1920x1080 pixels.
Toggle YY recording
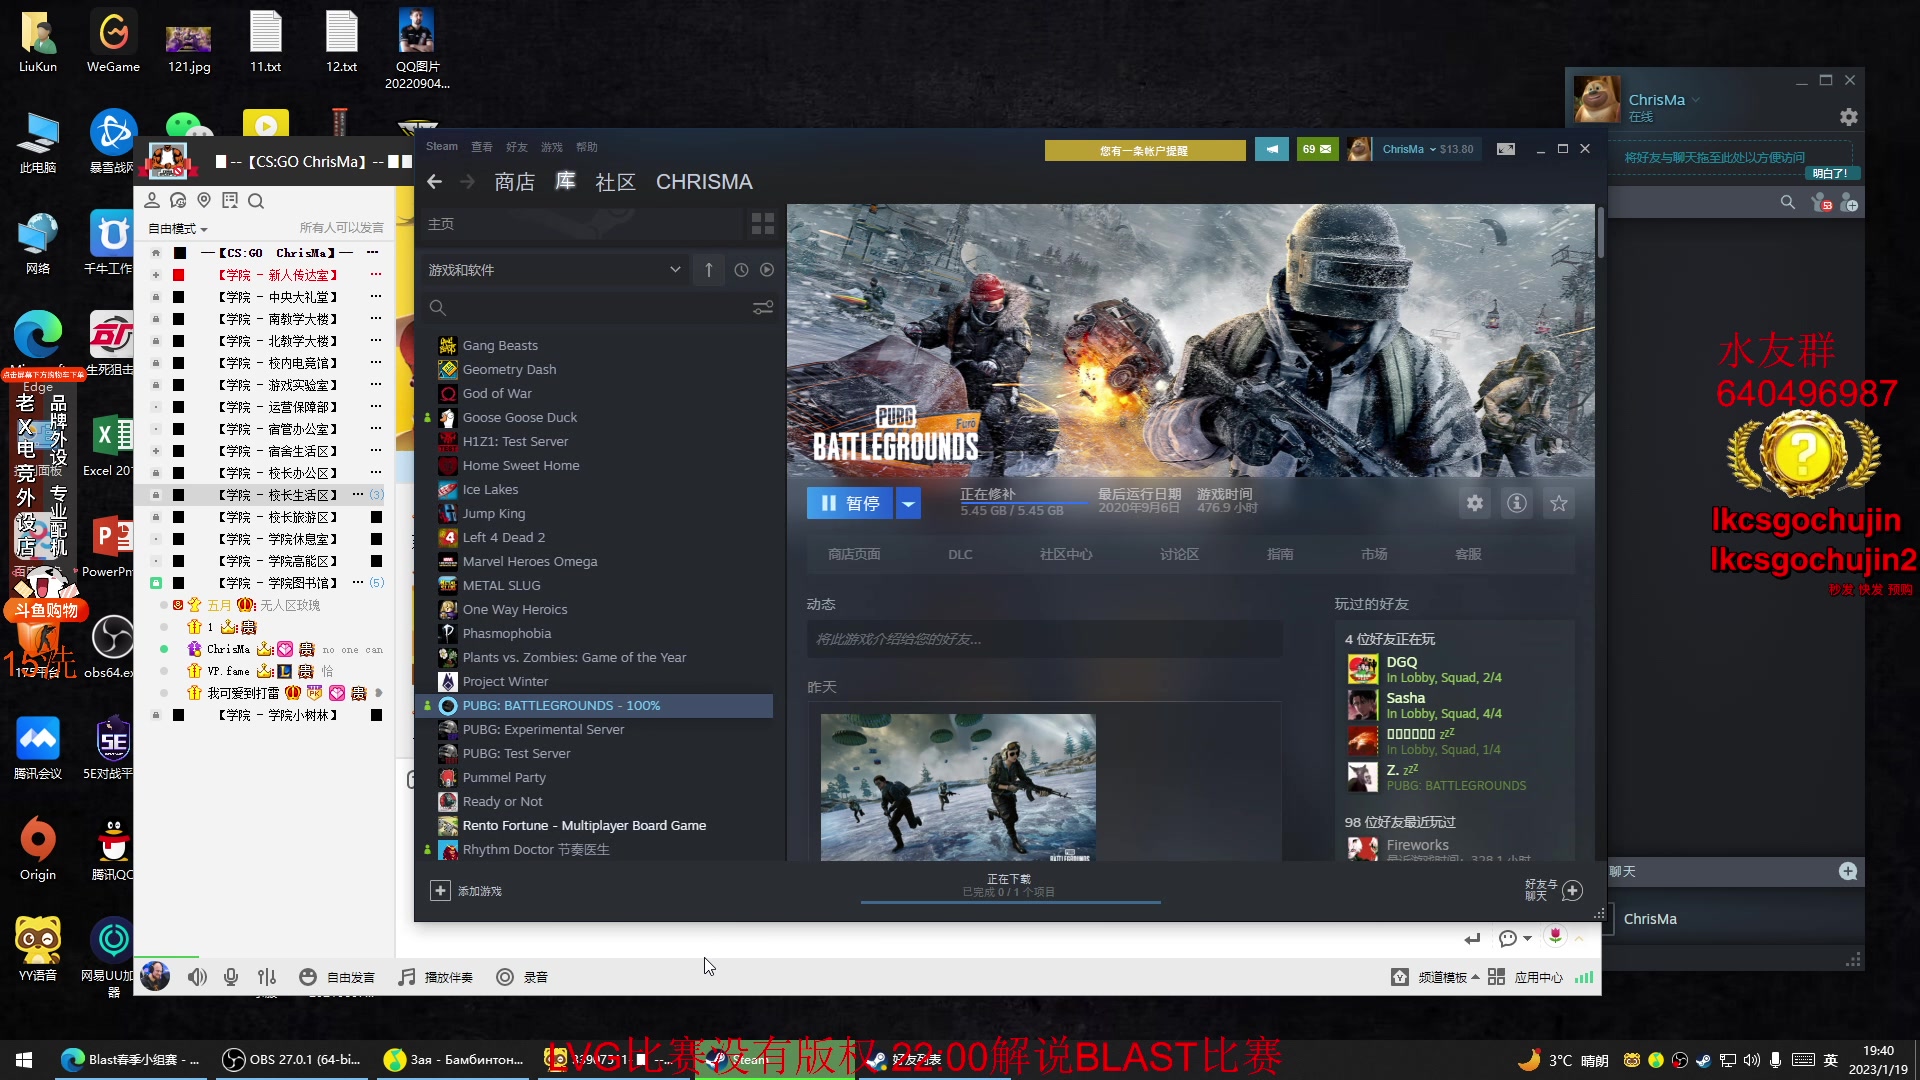tap(523, 977)
